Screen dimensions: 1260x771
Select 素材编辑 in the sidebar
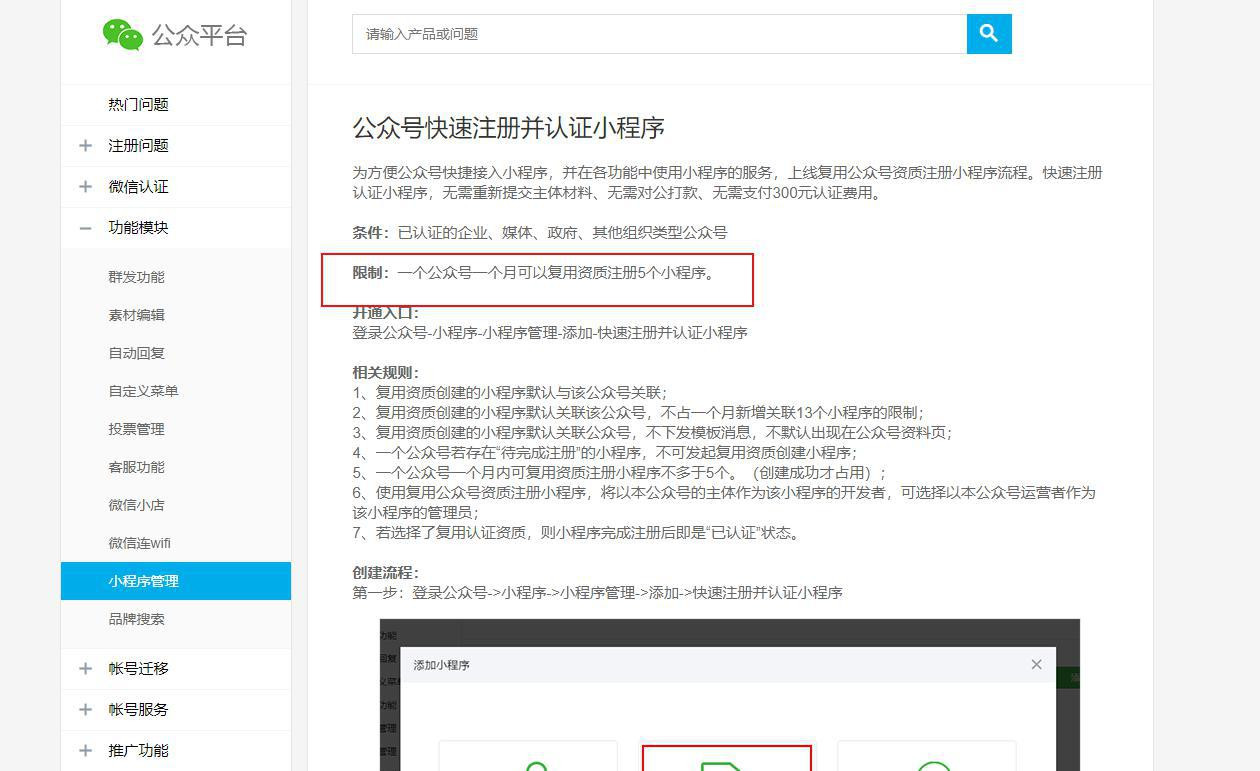coord(136,315)
